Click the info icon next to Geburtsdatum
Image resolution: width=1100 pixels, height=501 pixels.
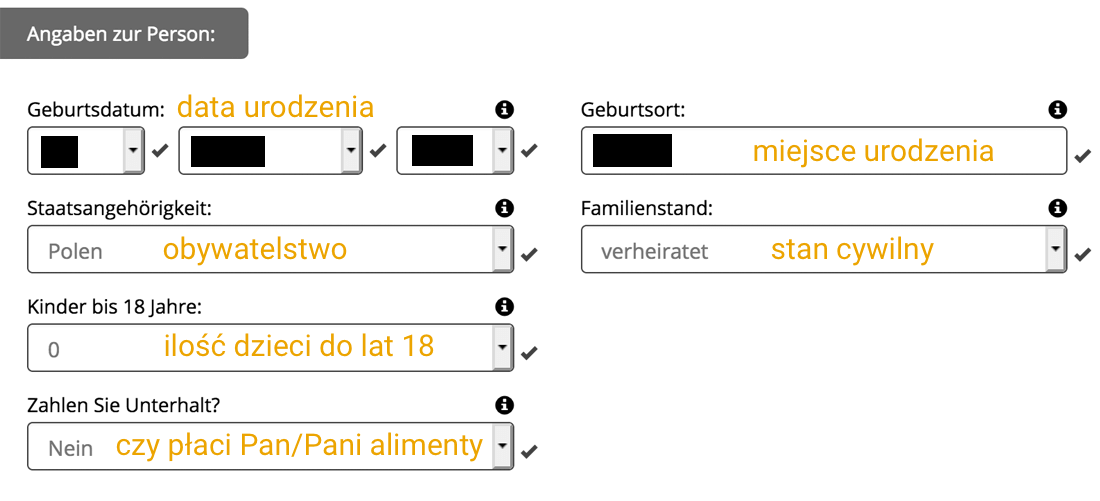click(504, 109)
